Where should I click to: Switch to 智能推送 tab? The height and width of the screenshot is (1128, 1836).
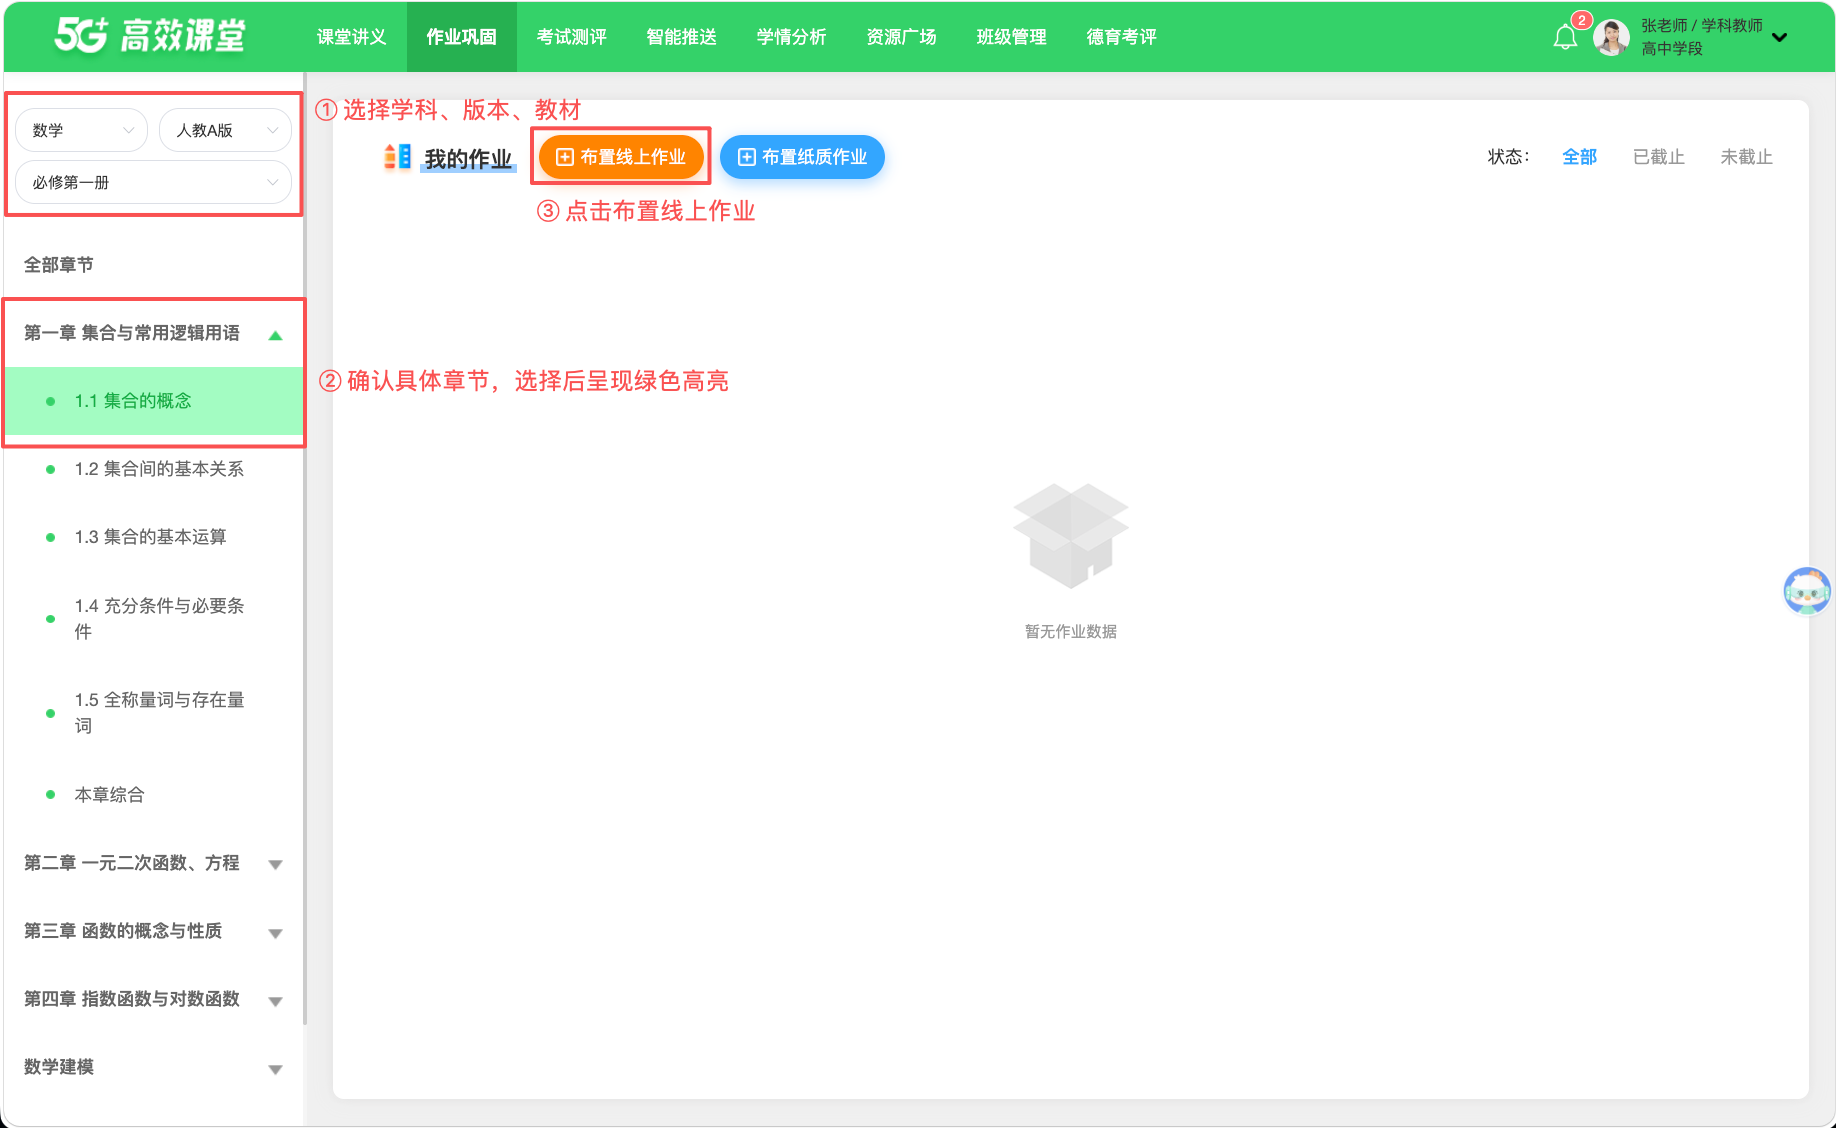(681, 37)
